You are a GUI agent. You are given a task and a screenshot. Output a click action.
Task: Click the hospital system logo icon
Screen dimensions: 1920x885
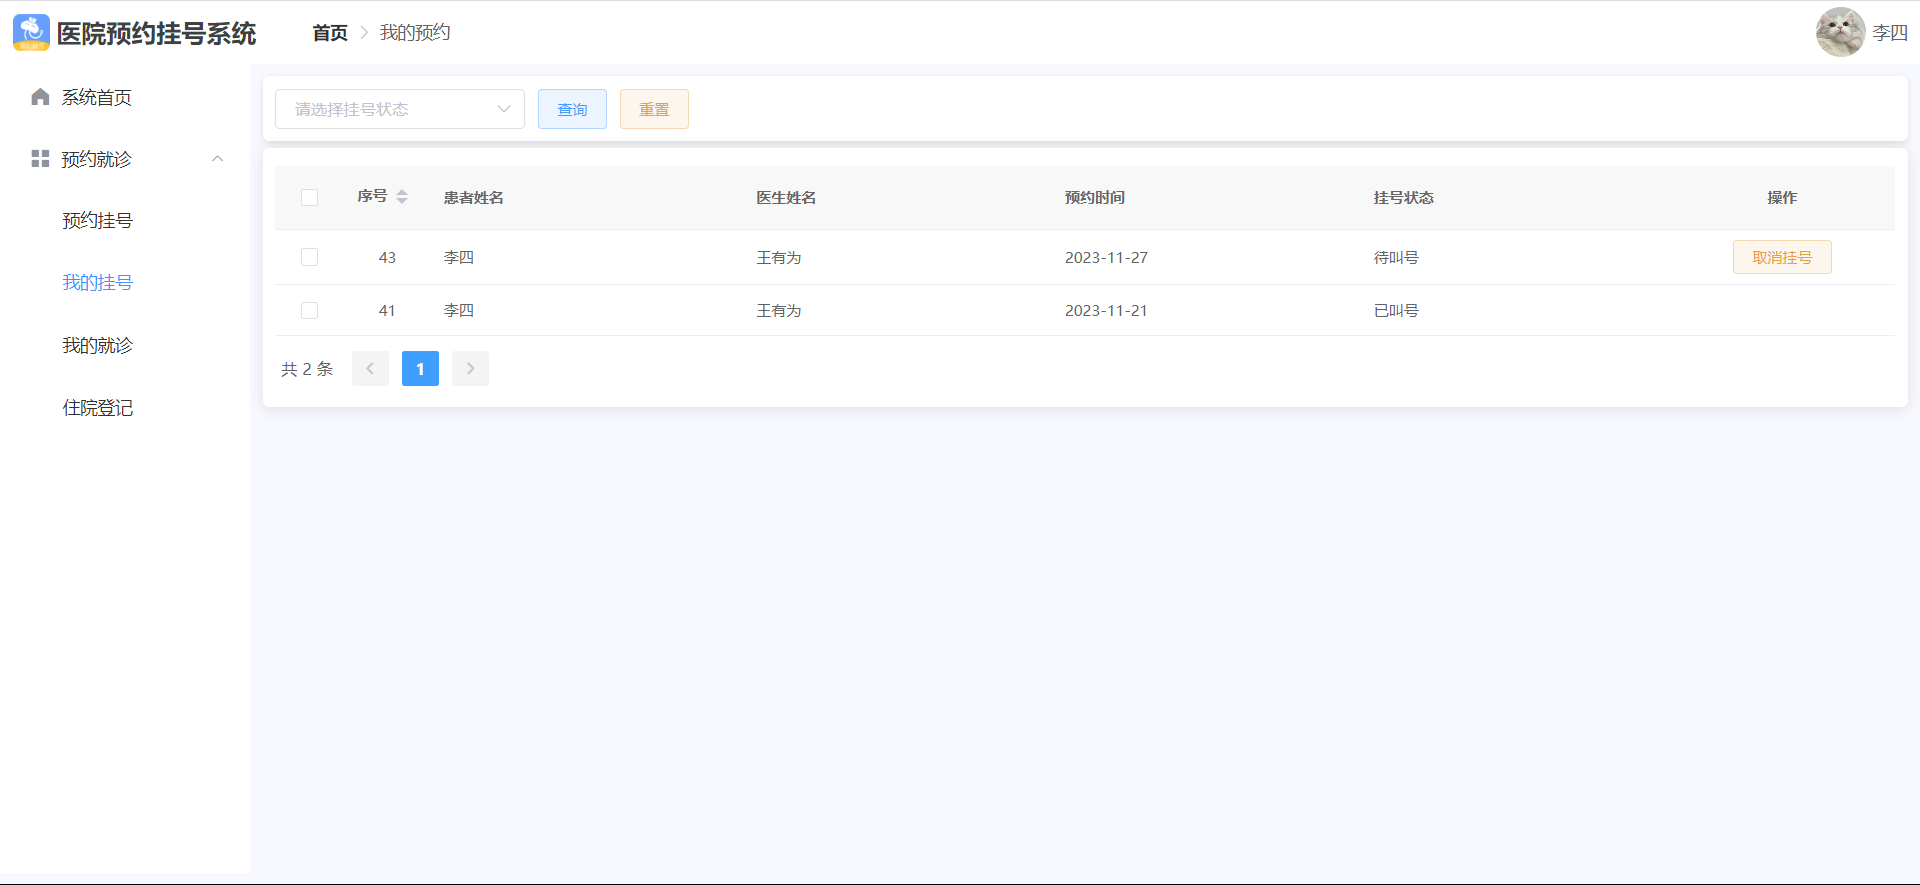pyautogui.click(x=31, y=33)
